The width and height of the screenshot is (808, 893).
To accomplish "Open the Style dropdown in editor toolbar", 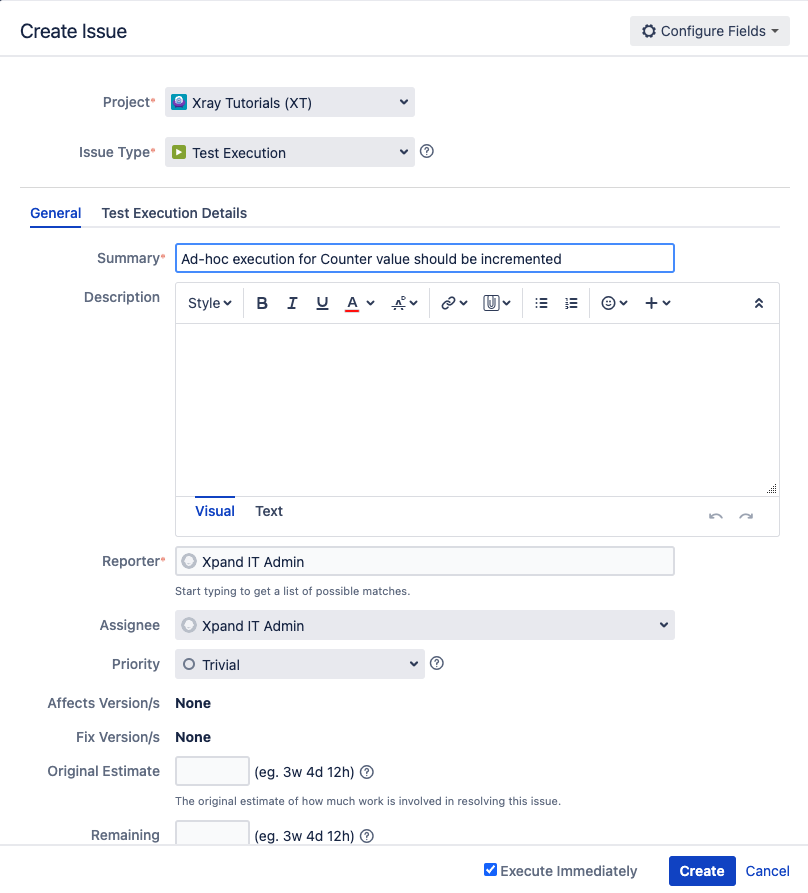I will tap(210, 303).
